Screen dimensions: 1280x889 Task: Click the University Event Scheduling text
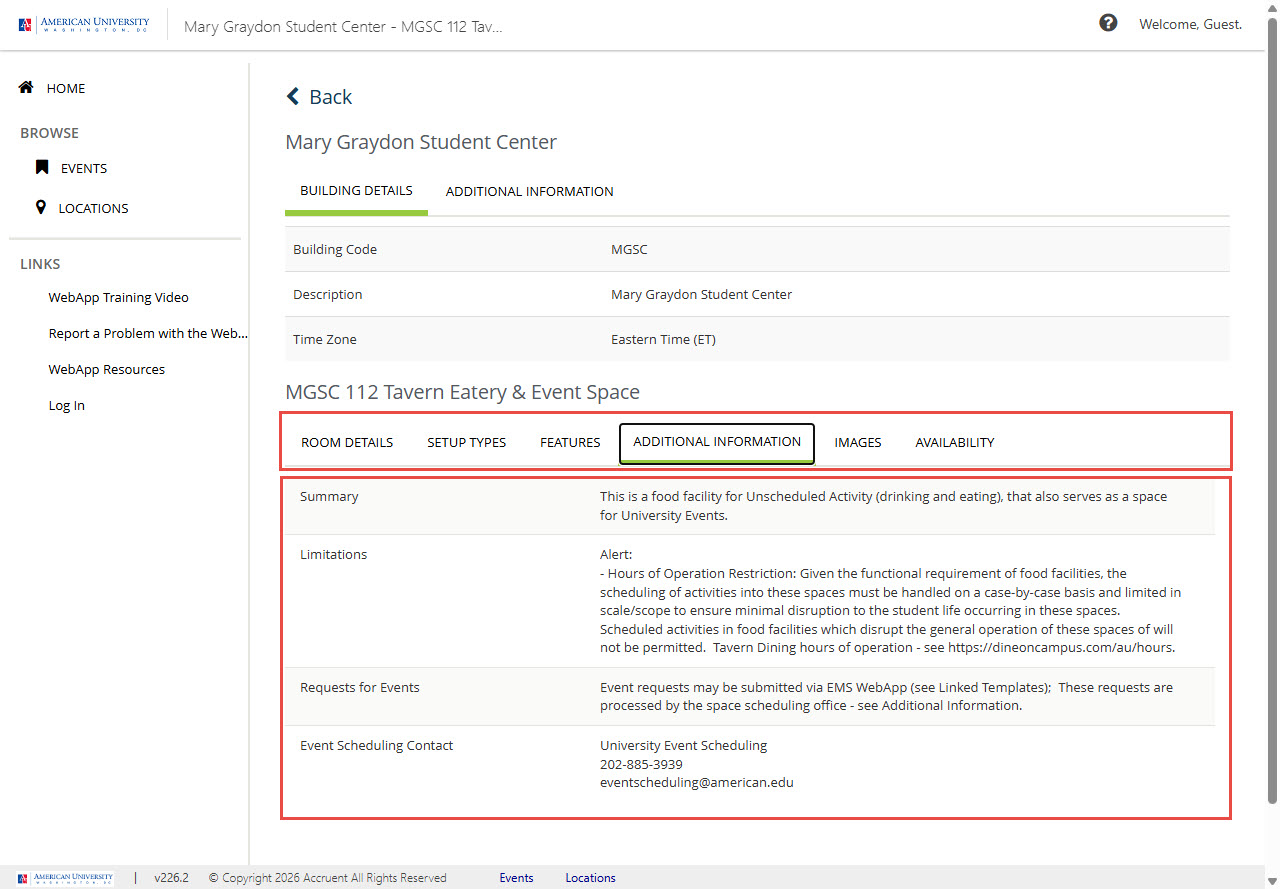(x=684, y=745)
